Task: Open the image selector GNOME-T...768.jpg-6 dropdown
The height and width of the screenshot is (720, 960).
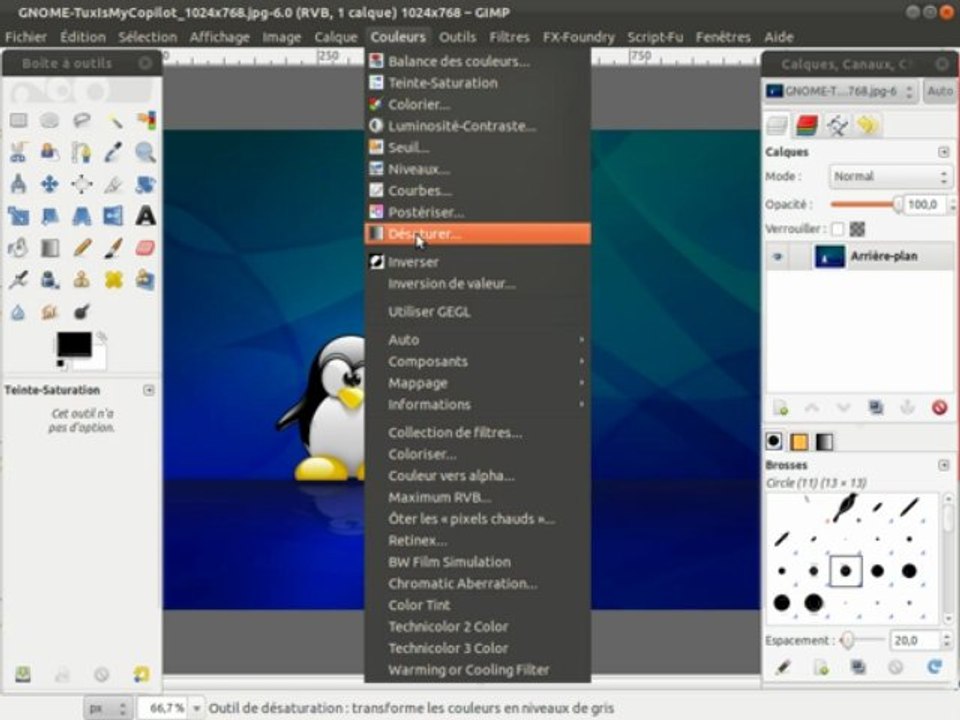Action: [x=841, y=91]
